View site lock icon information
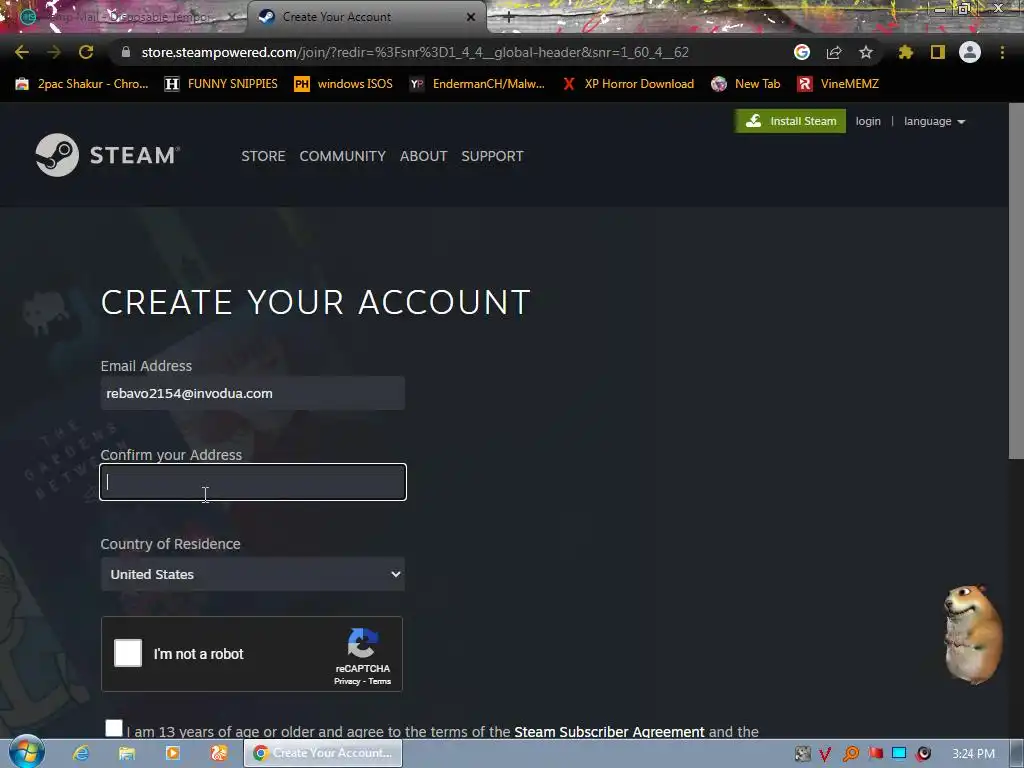Image resolution: width=1024 pixels, height=768 pixels. pos(126,52)
